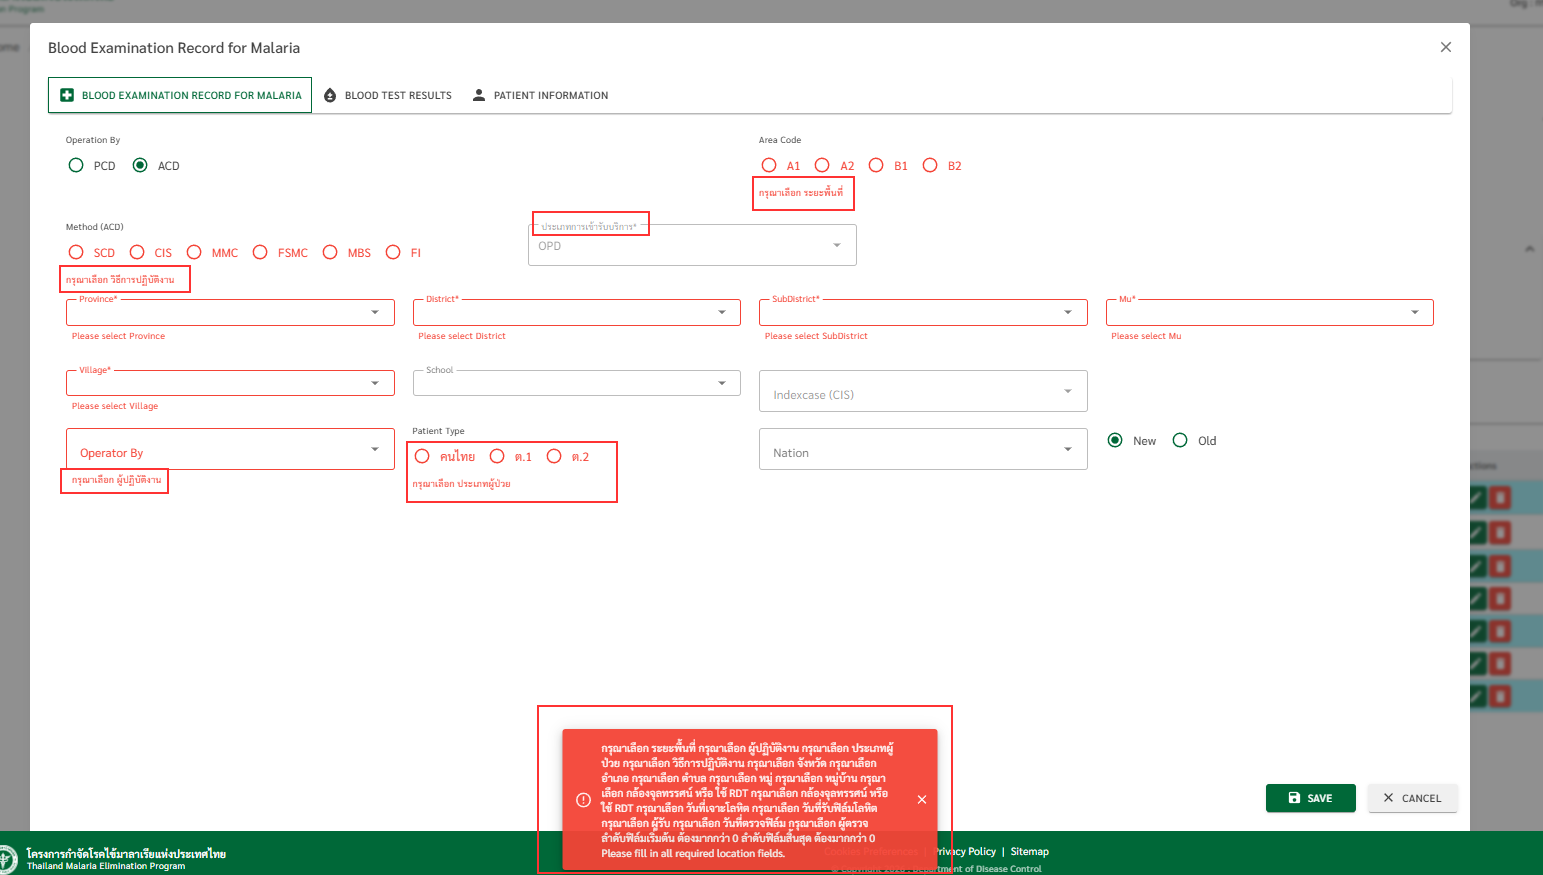
Task: Switch to the Blood Test Results tab
Action: 398,95
